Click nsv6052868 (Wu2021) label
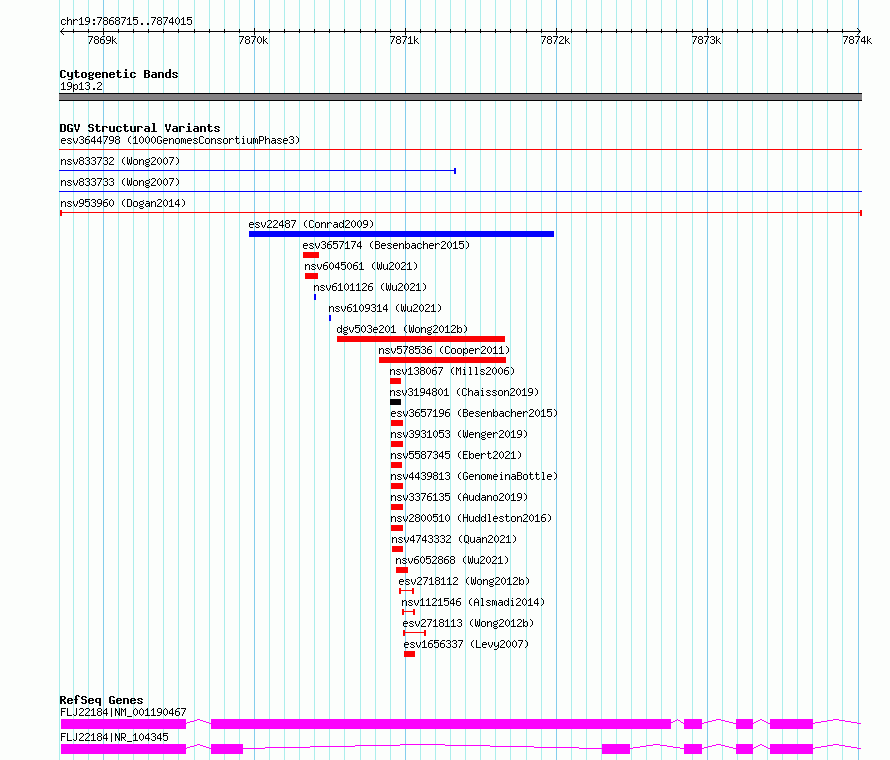The width and height of the screenshot is (890, 760). click(x=452, y=560)
